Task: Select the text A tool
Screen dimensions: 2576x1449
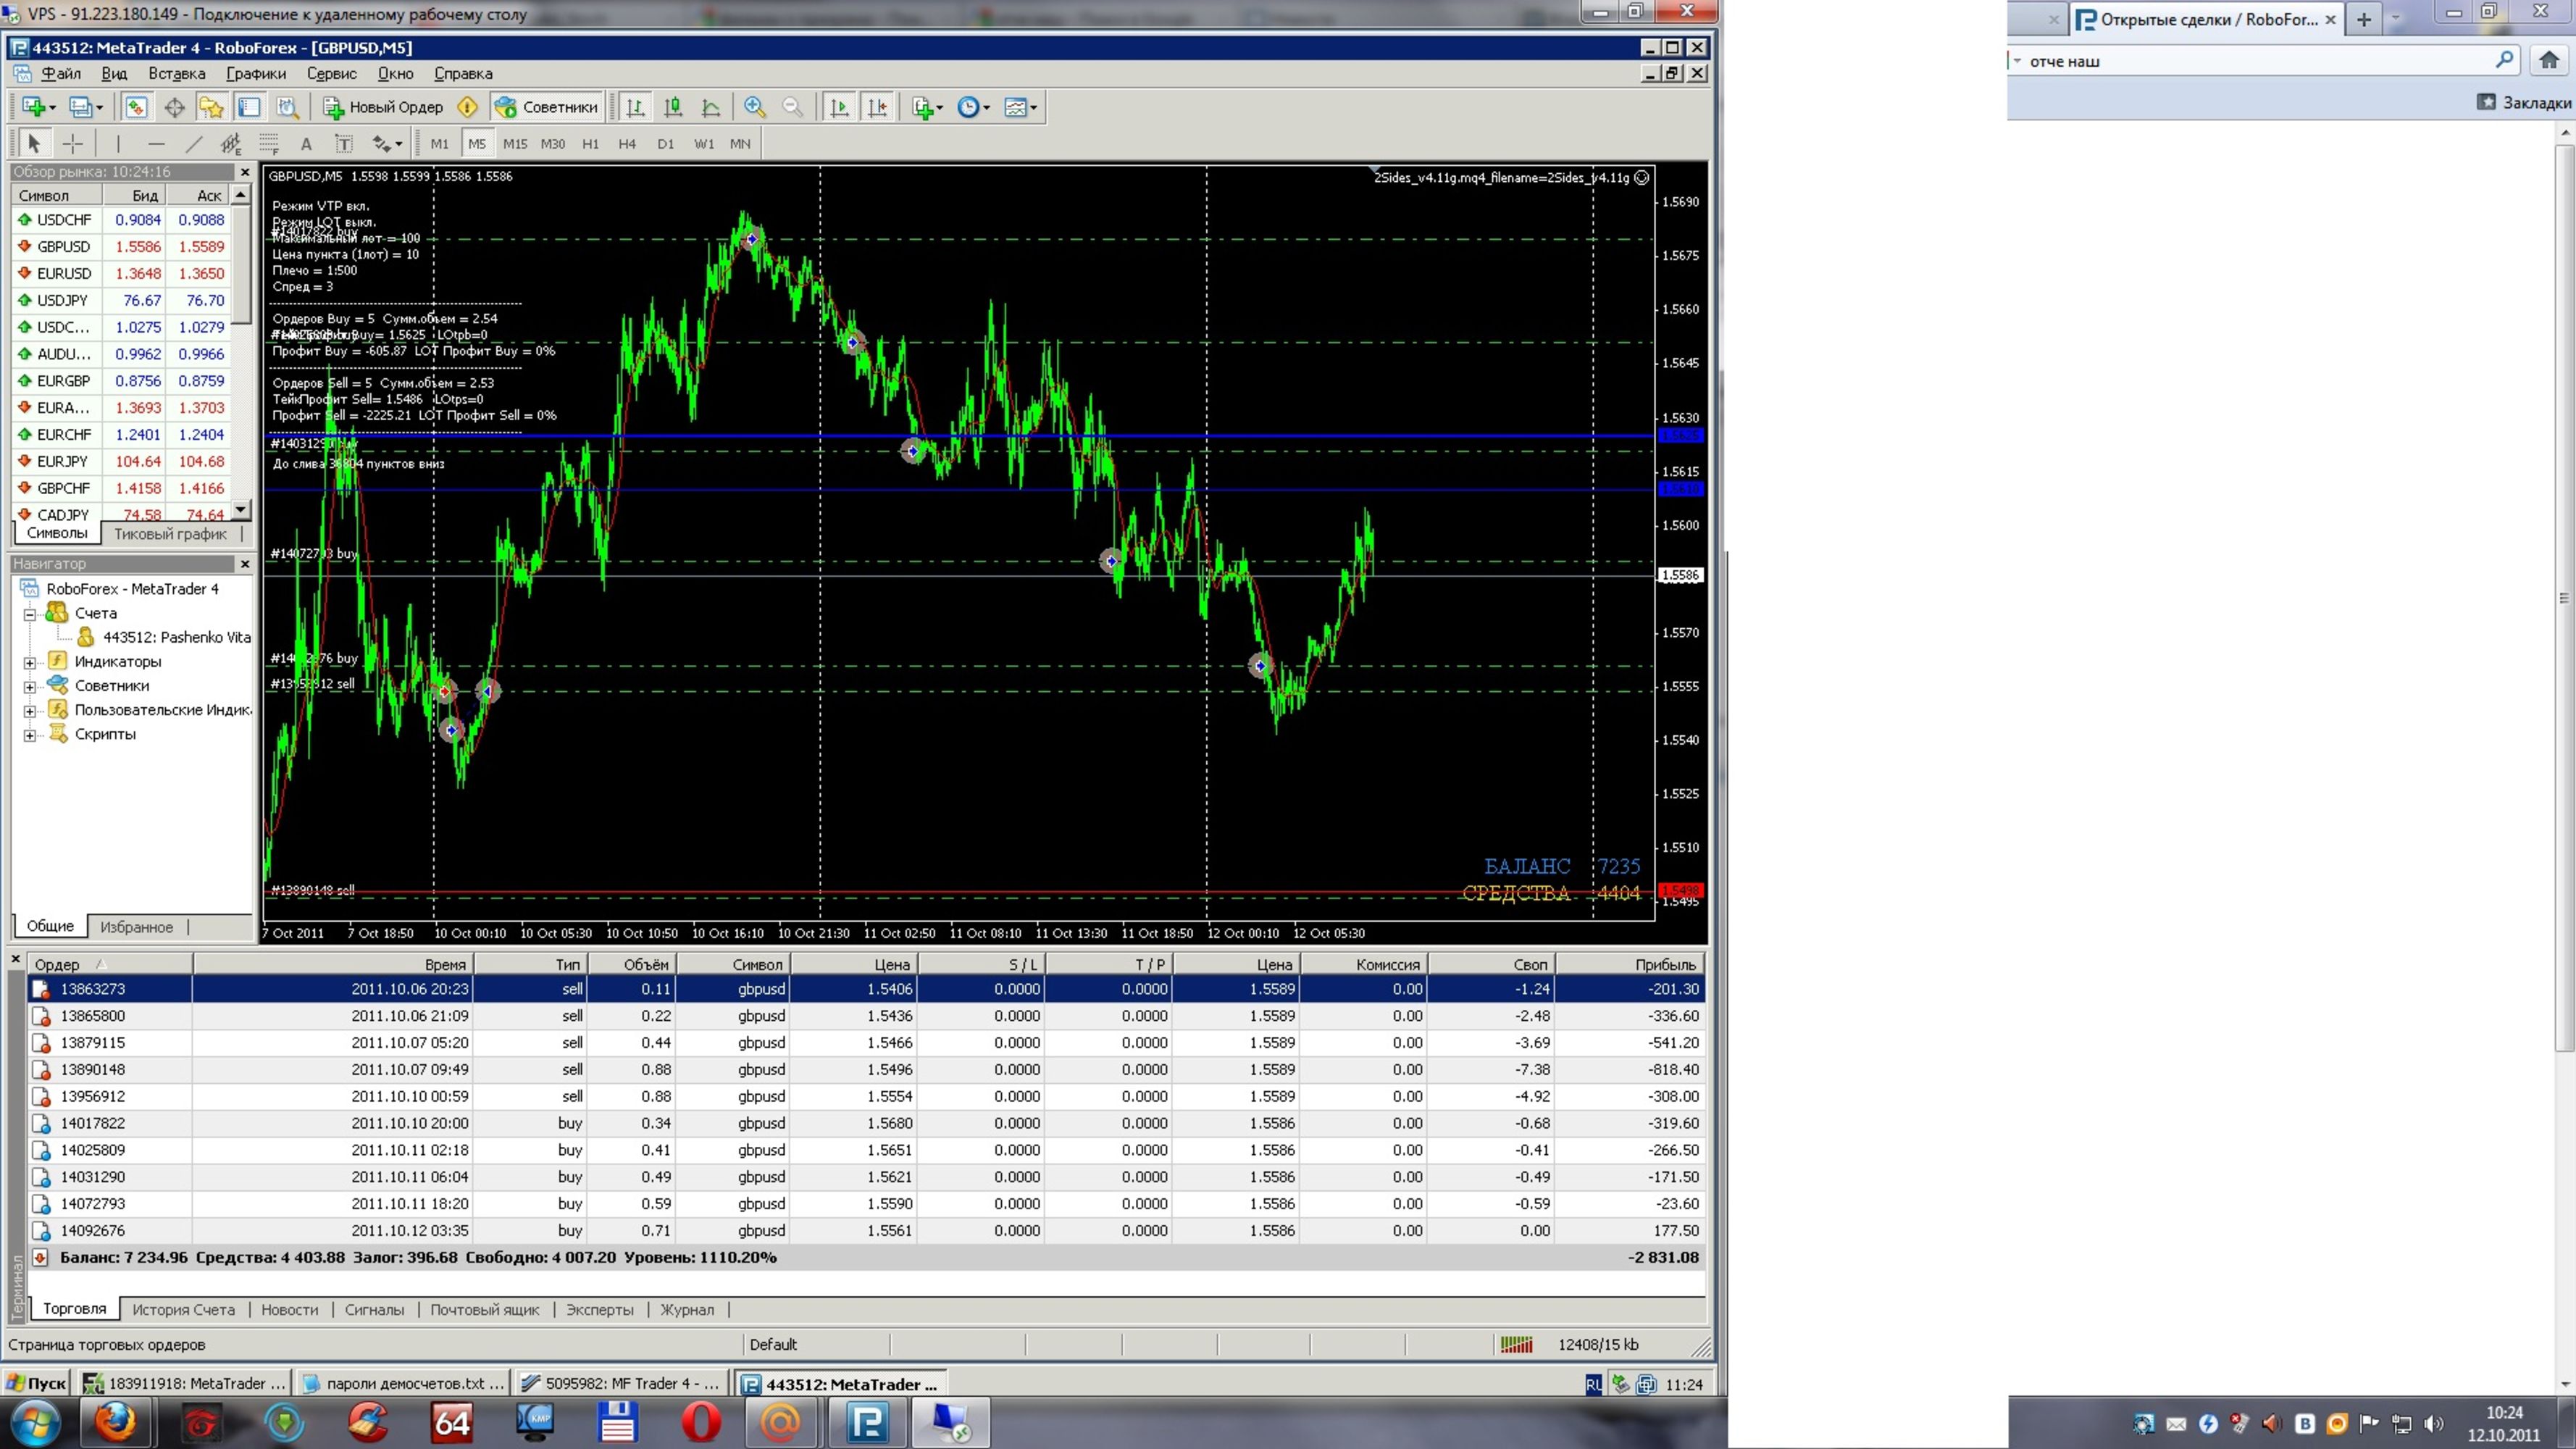Action: click(306, 144)
